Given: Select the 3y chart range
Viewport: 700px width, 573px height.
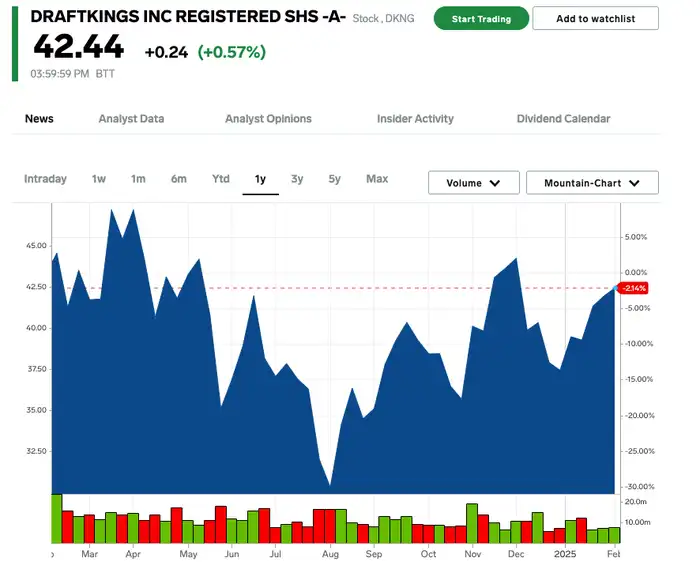Looking at the screenshot, I should click(297, 179).
